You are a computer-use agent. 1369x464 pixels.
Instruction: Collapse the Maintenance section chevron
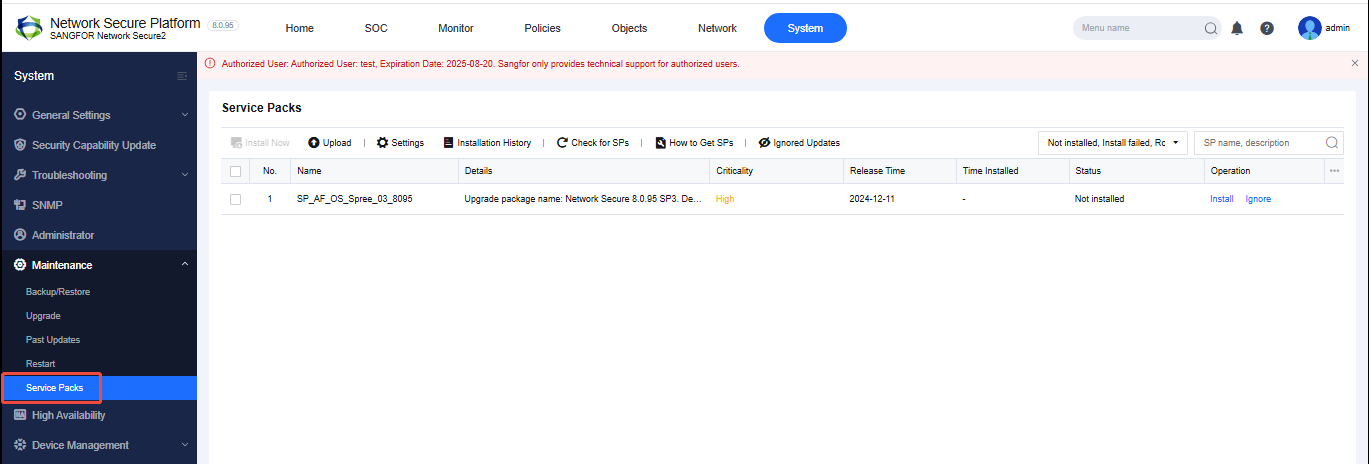click(184, 265)
